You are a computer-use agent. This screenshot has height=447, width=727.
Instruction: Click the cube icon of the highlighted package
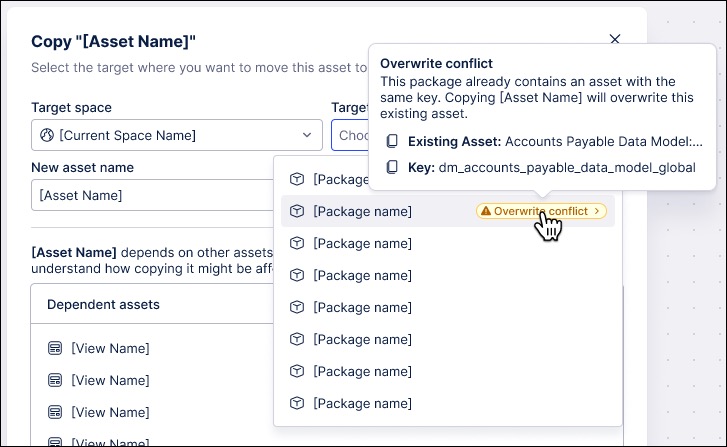click(x=297, y=211)
